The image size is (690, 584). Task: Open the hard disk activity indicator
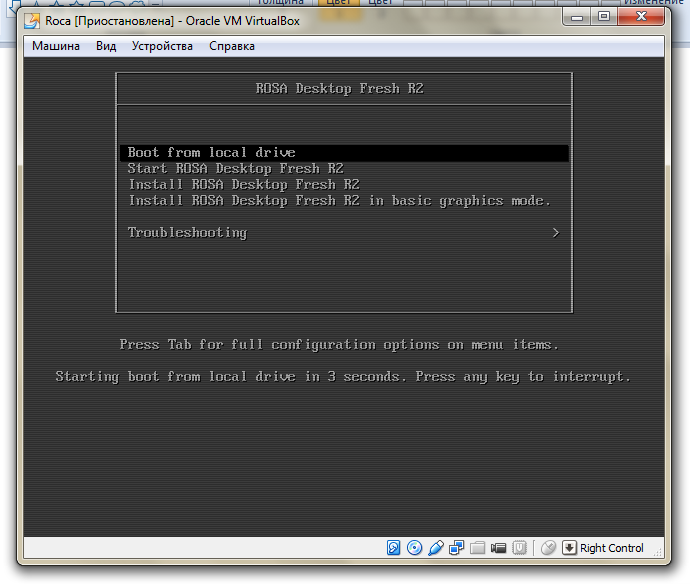point(393,548)
